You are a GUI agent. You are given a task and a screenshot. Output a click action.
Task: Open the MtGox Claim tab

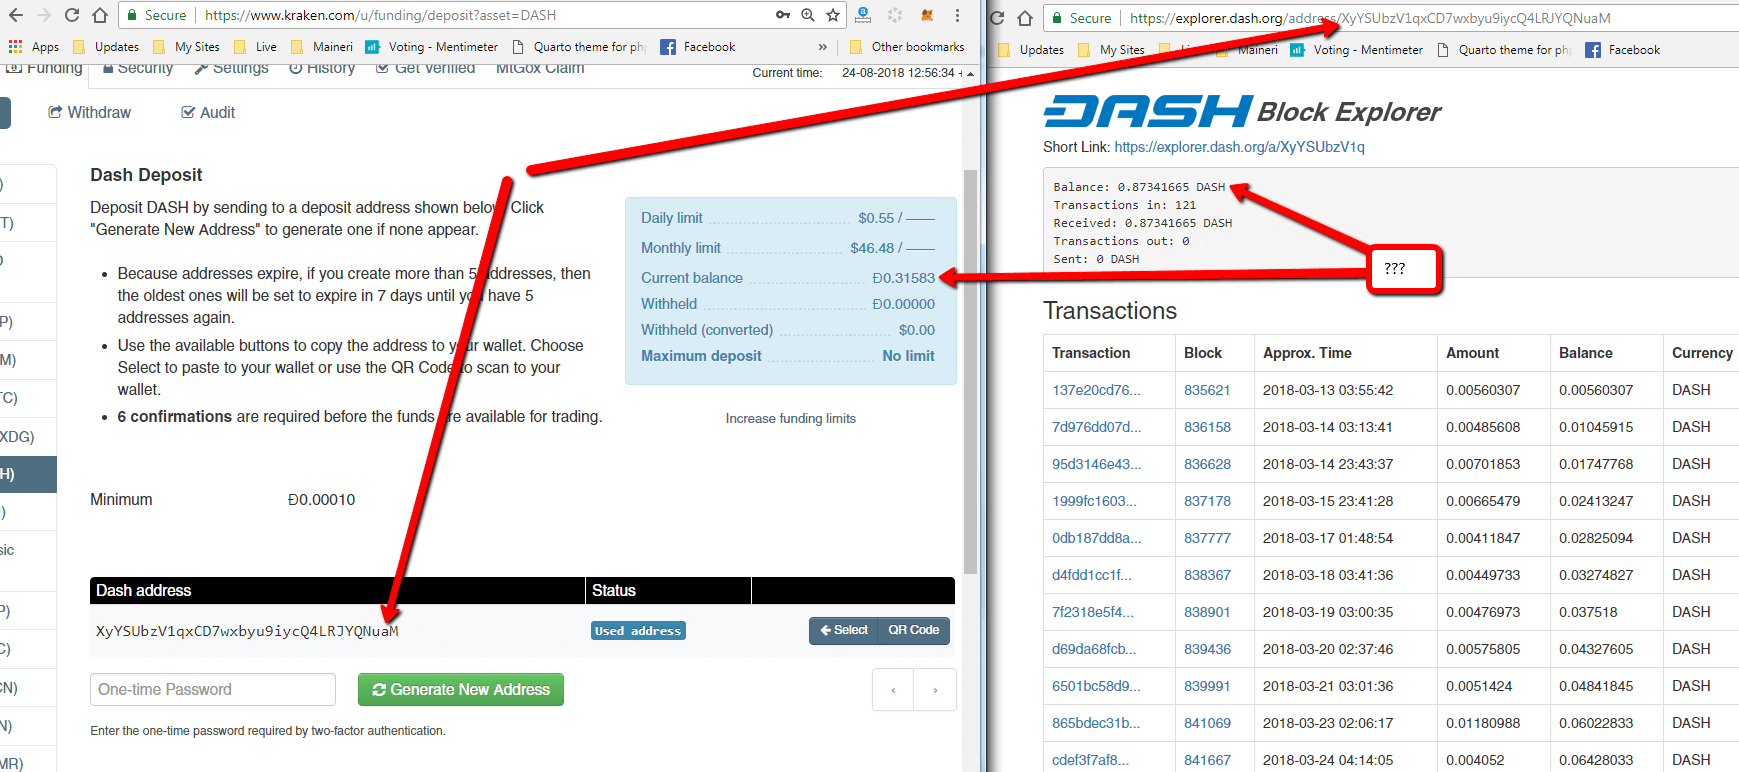pyautogui.click(x=540, y=68)
